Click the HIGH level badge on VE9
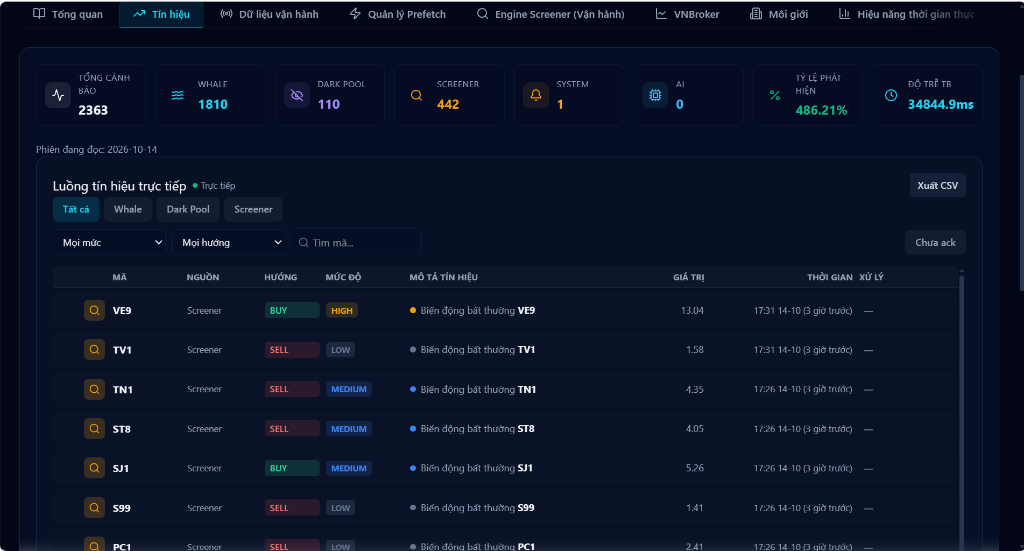Image resolution: width=1024 pixels, height=551 pixels. click(x=342, y=311)
